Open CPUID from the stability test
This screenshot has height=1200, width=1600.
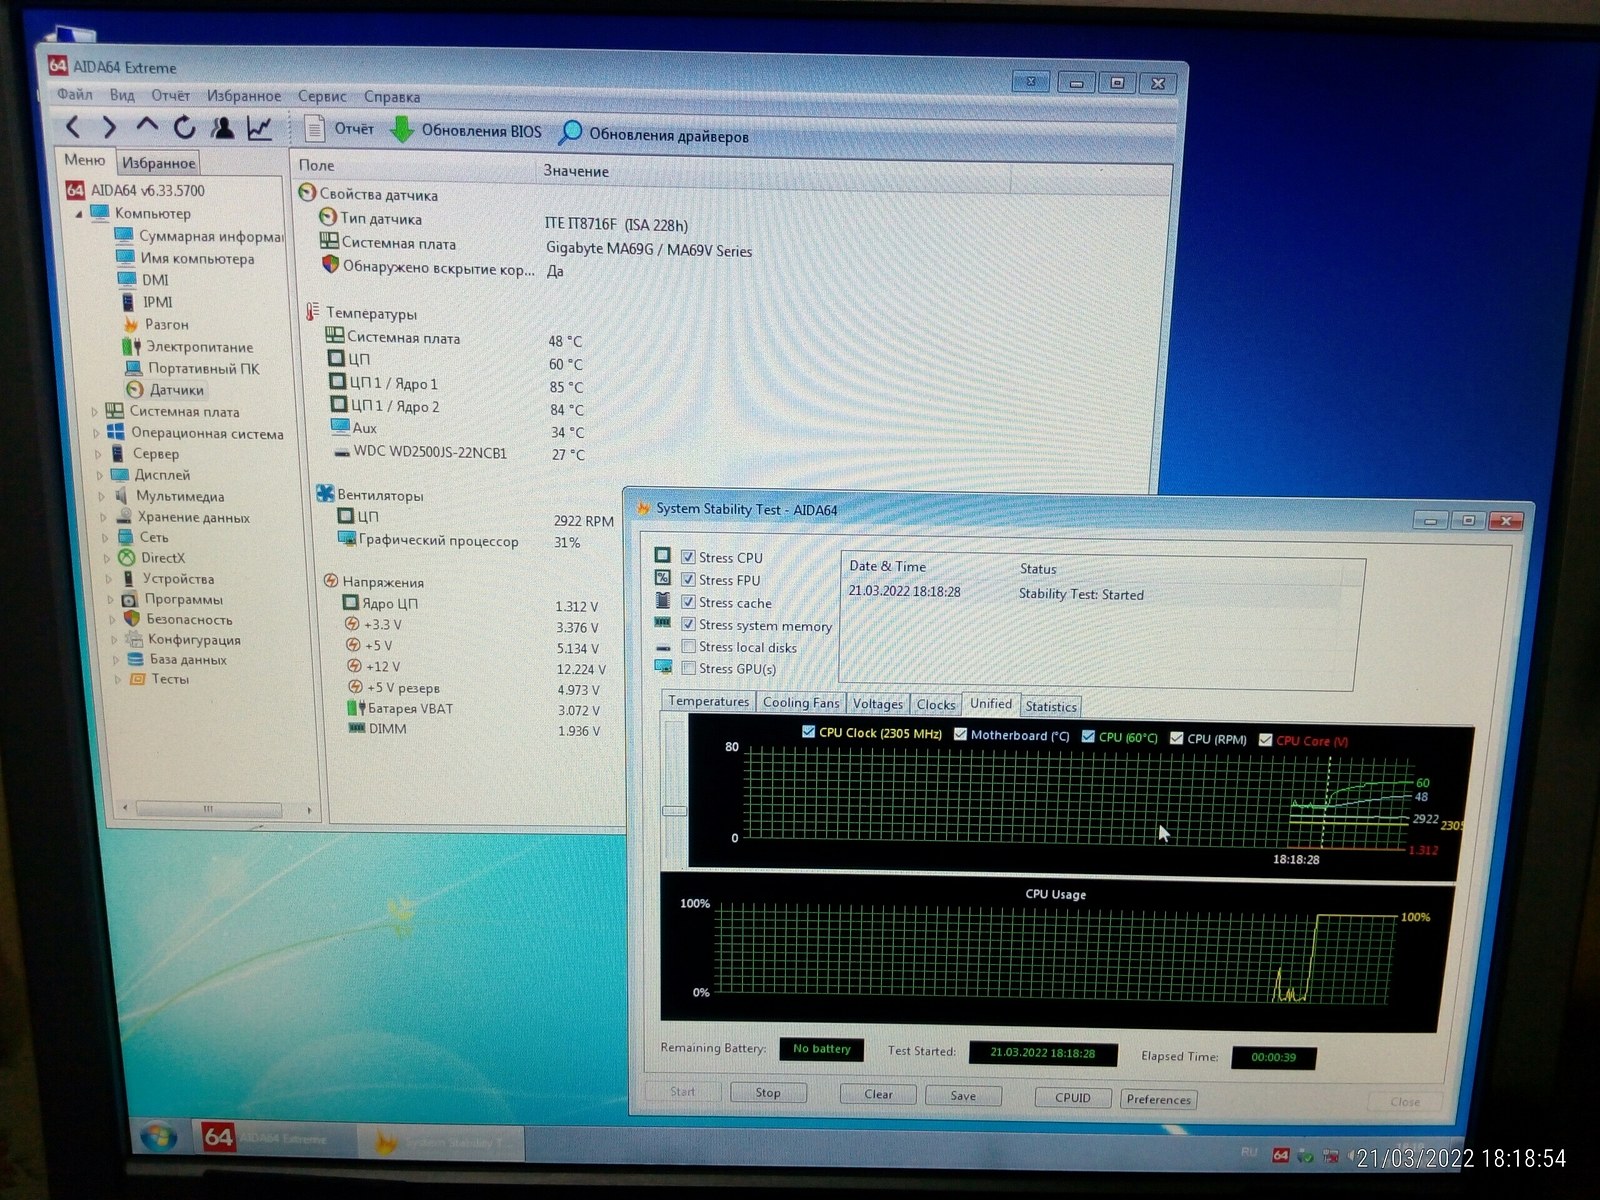click(1073, 1098)
